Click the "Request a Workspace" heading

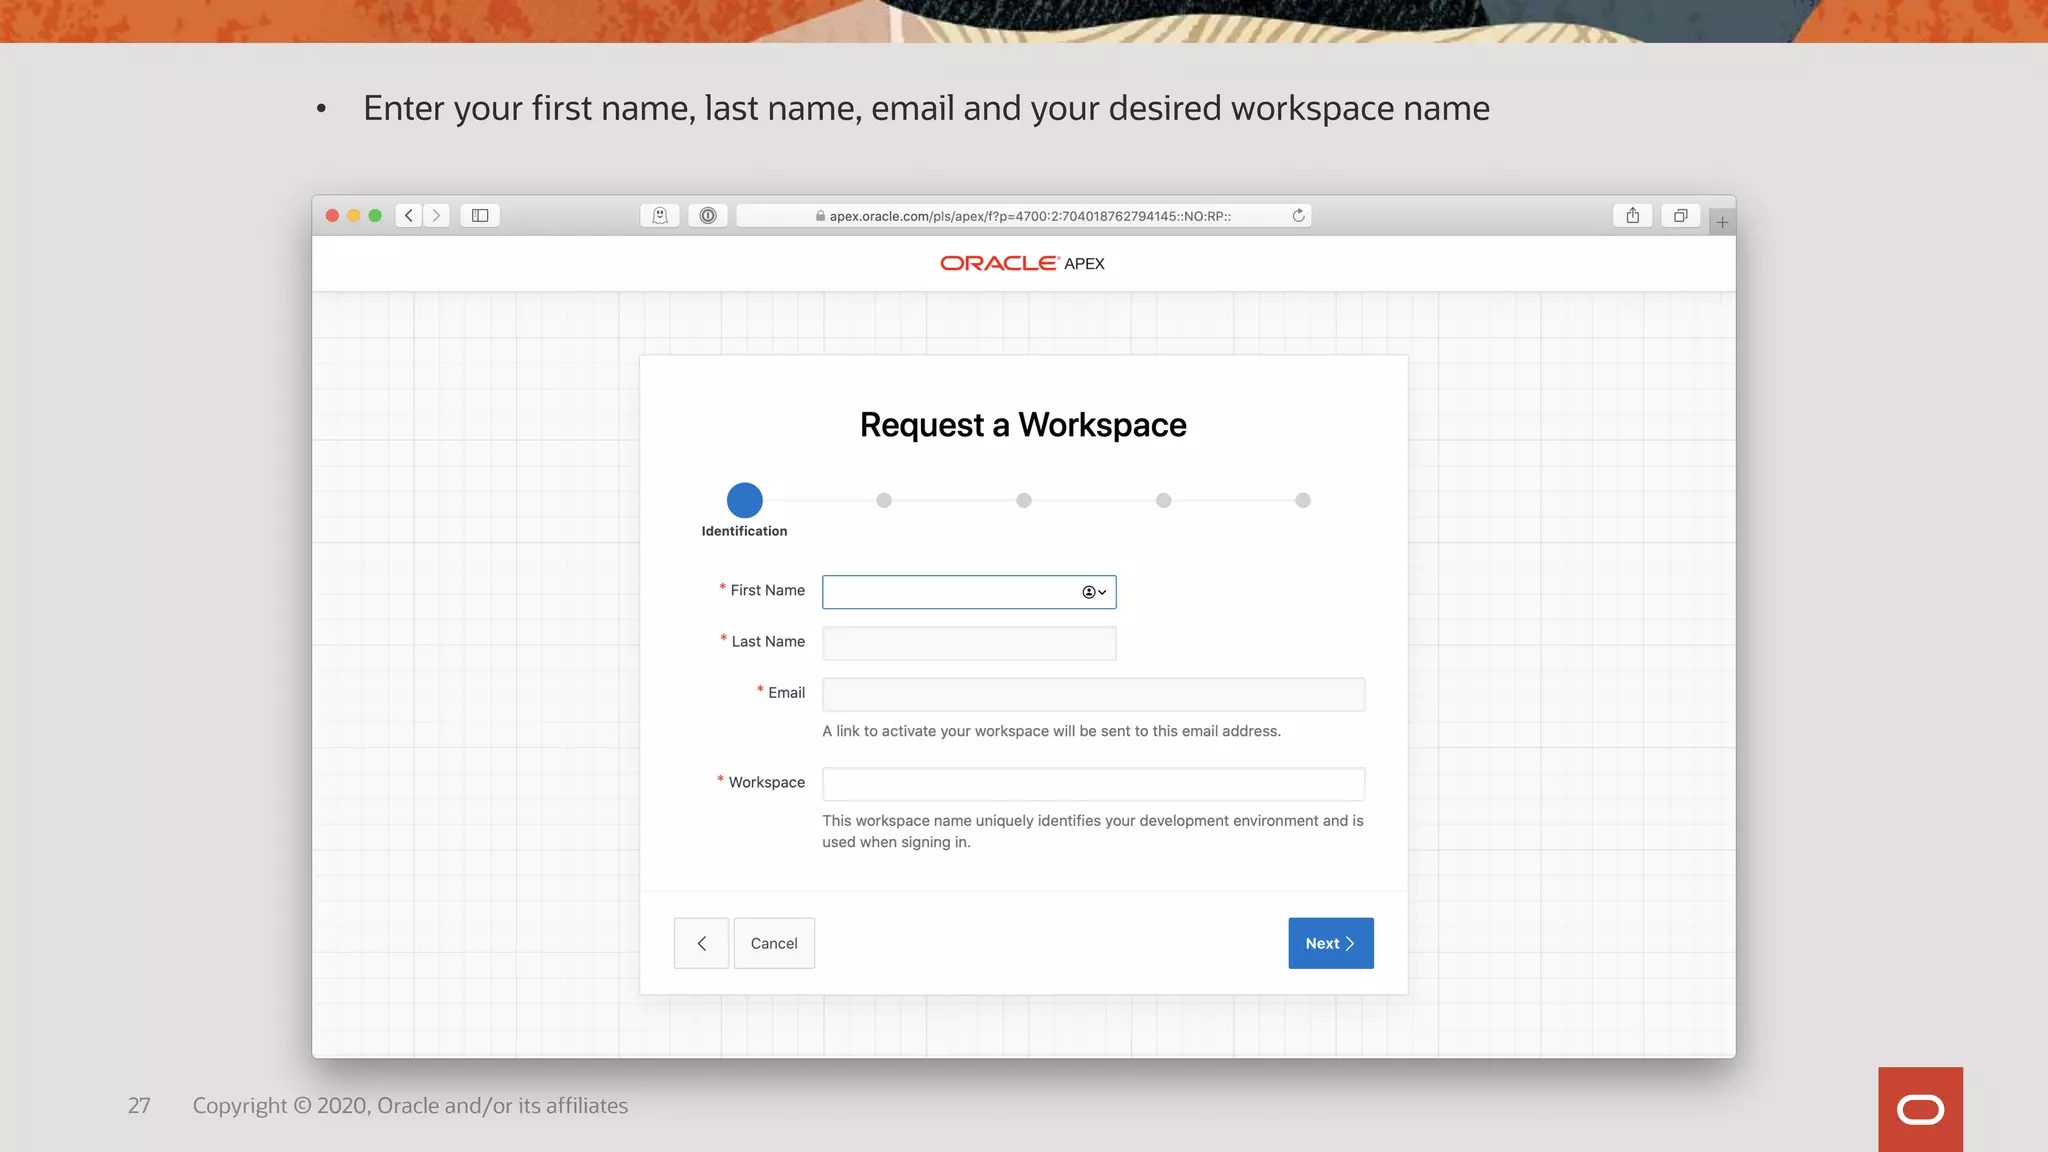coord(1023,425)
